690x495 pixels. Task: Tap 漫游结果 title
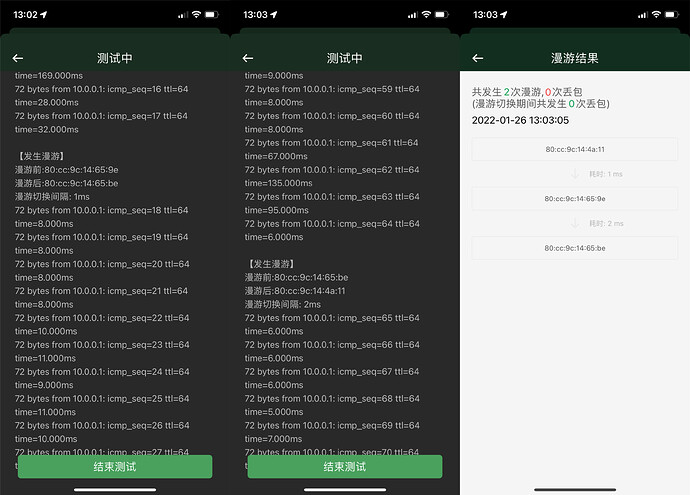pos(575,58)
